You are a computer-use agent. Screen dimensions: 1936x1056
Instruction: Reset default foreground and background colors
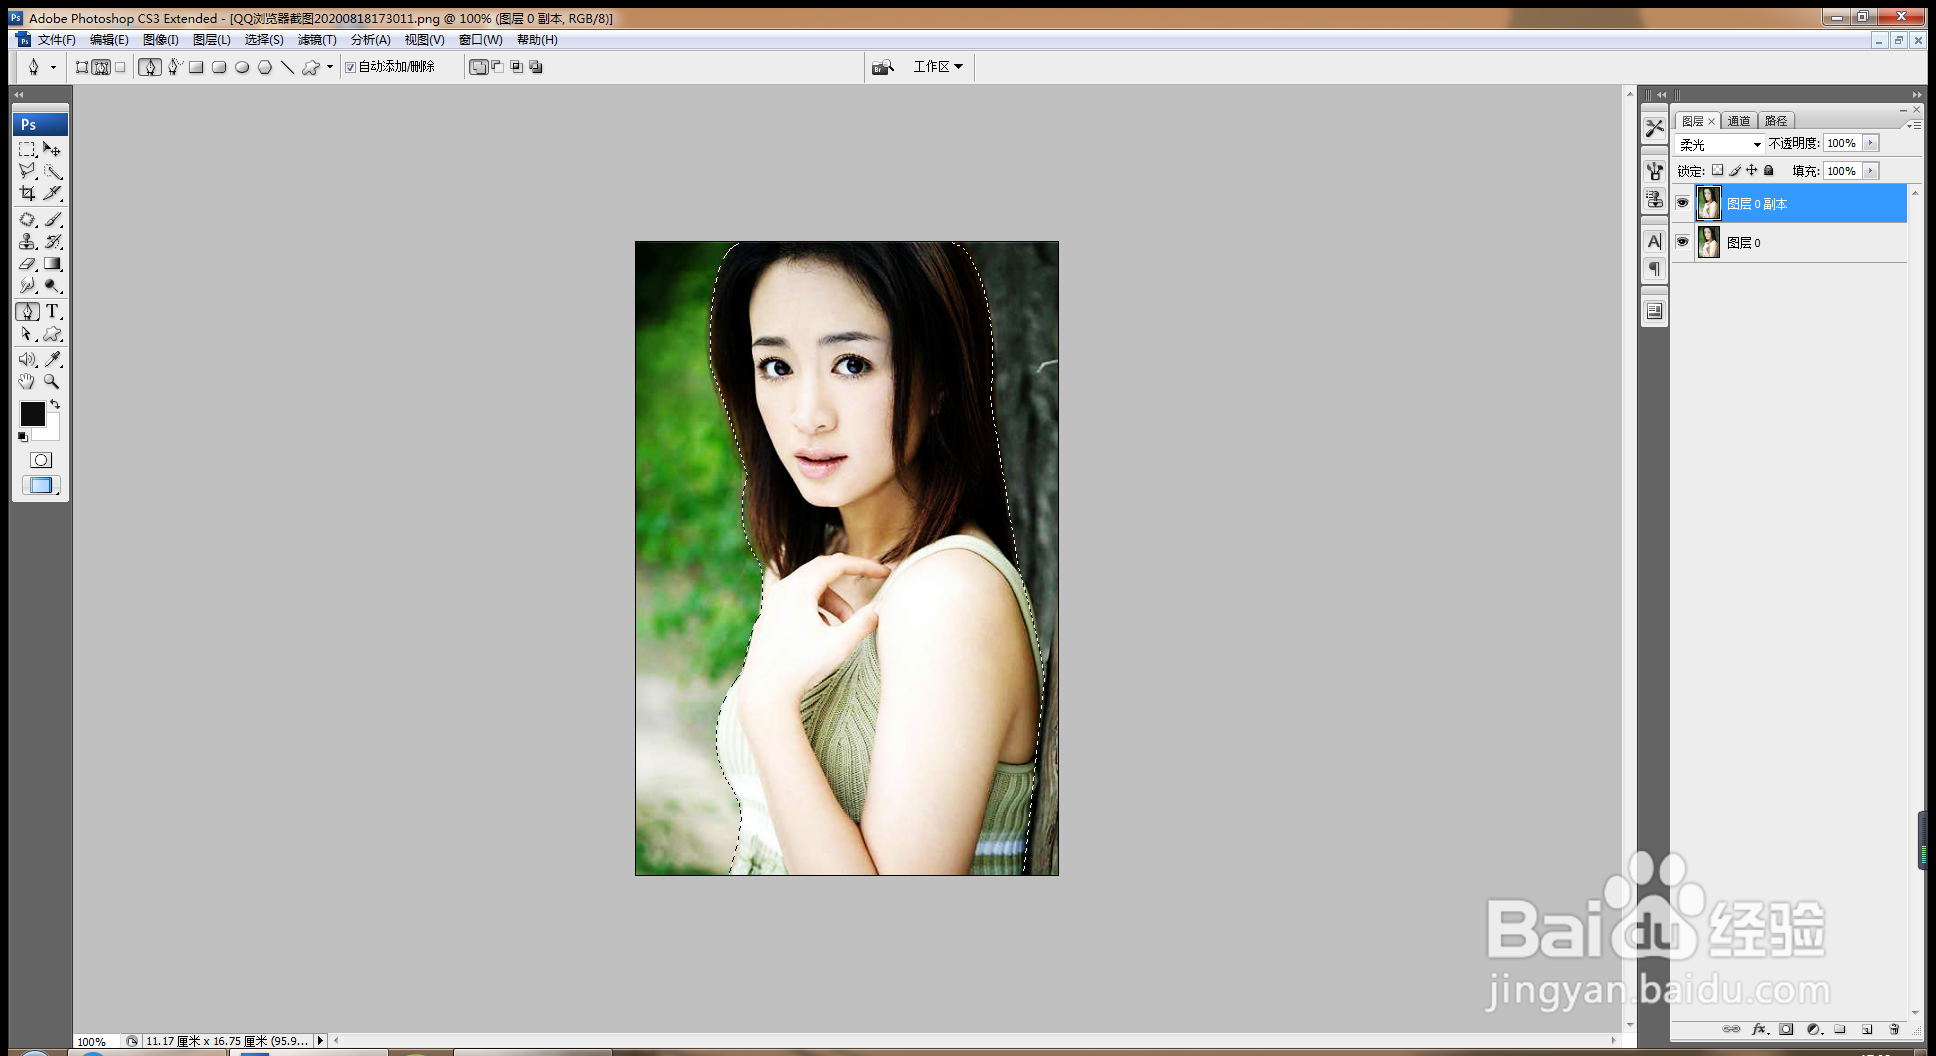pyautogui.click(x=22, y=437)
